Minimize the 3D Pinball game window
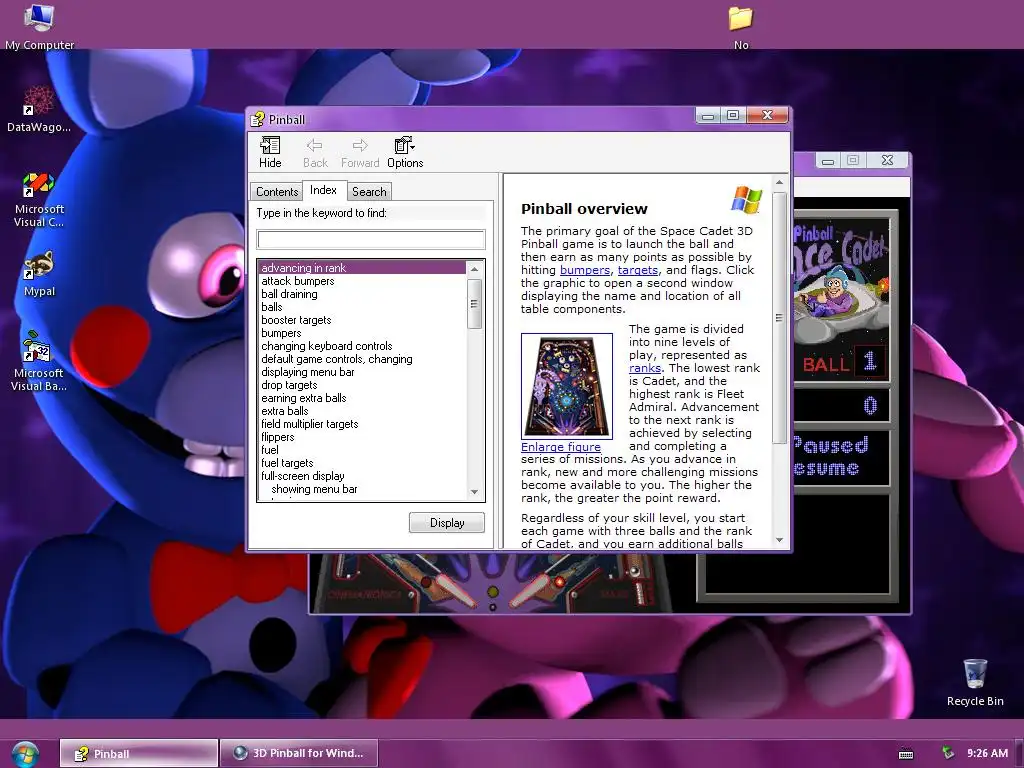The image size is (1024, 768). [828, 161]
